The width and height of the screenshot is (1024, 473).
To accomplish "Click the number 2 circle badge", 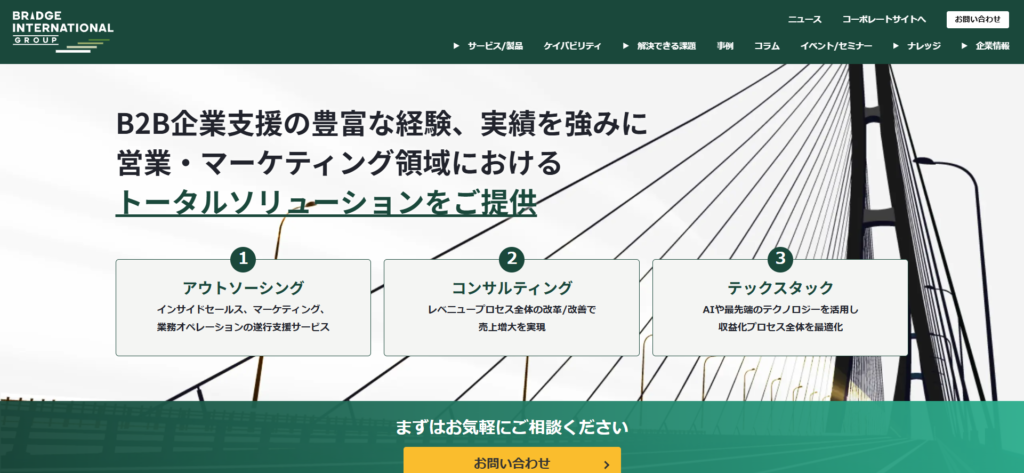I will pos(511,259).
